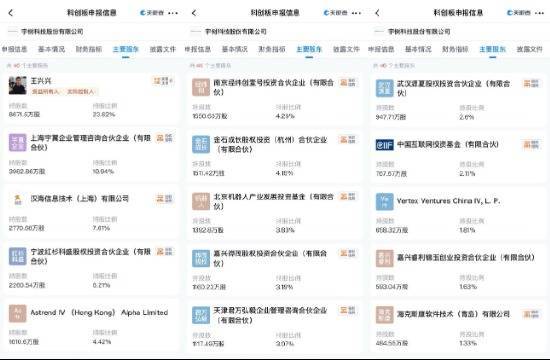
Task: Tap the orange badge beside 王兴兴's name
Action: (163, 81)
